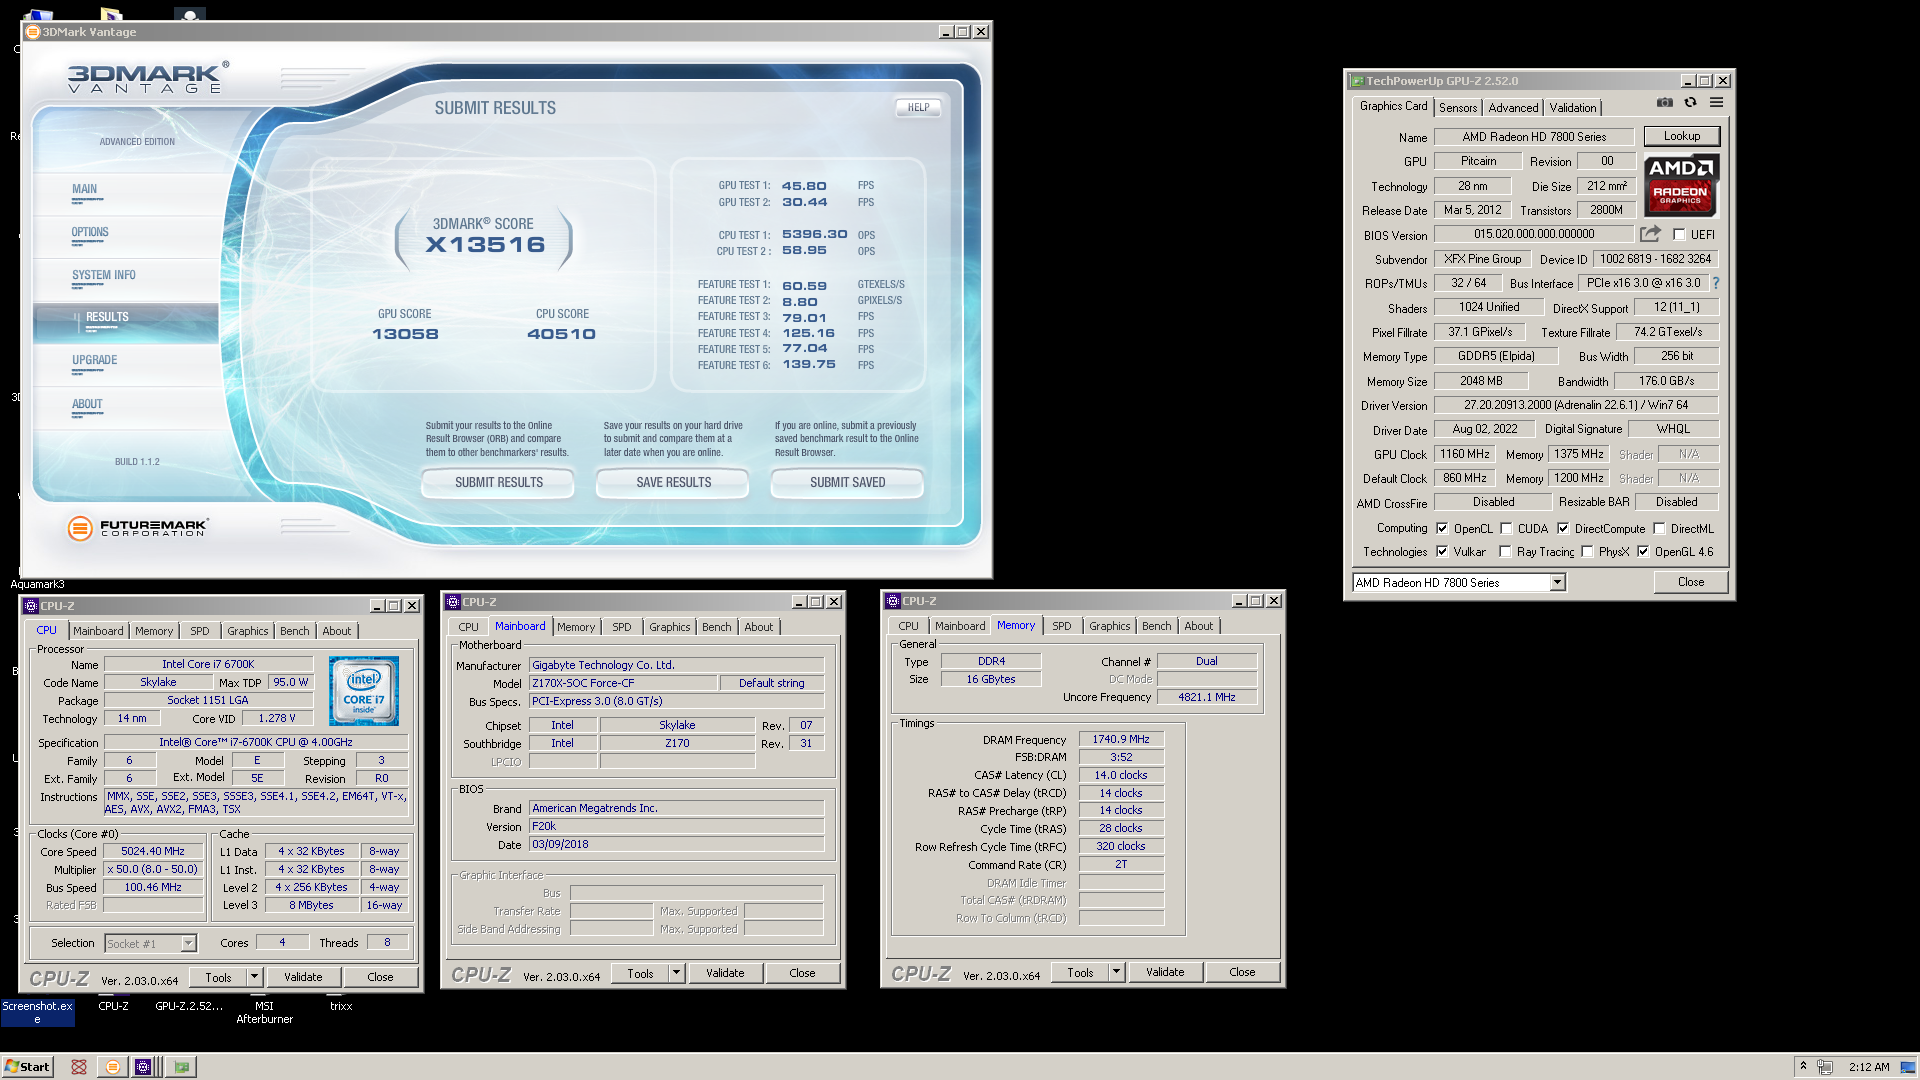Click the AMD Radeon Graphics logo
The width and height of the screenshot is (1920, 1080).
pyautogui.click(x=1681, y=185)
